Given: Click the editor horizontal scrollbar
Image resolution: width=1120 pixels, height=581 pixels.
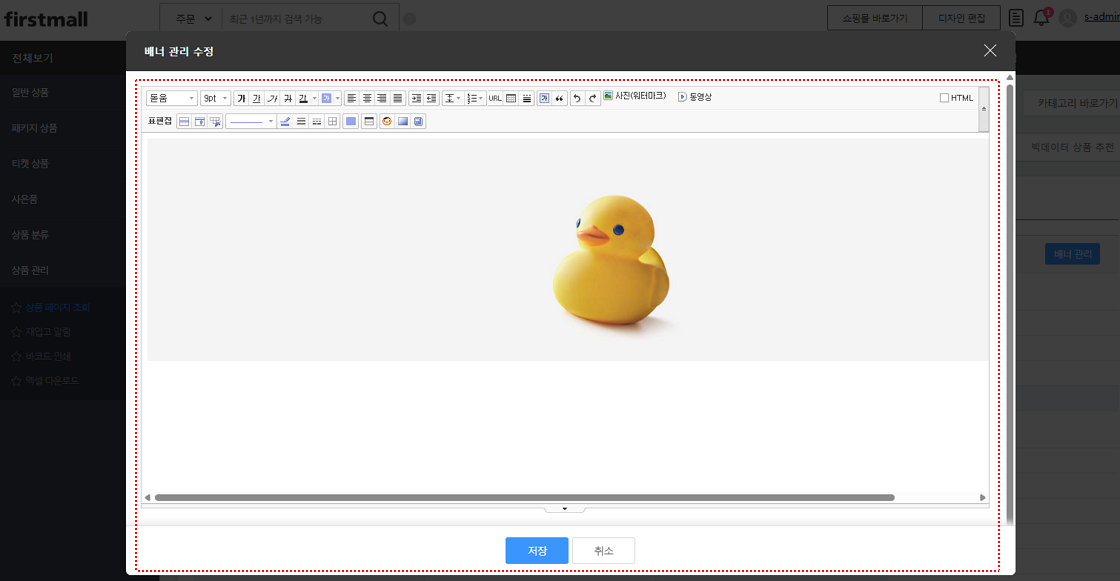Looking at the screenshot, I should (524, 497).
